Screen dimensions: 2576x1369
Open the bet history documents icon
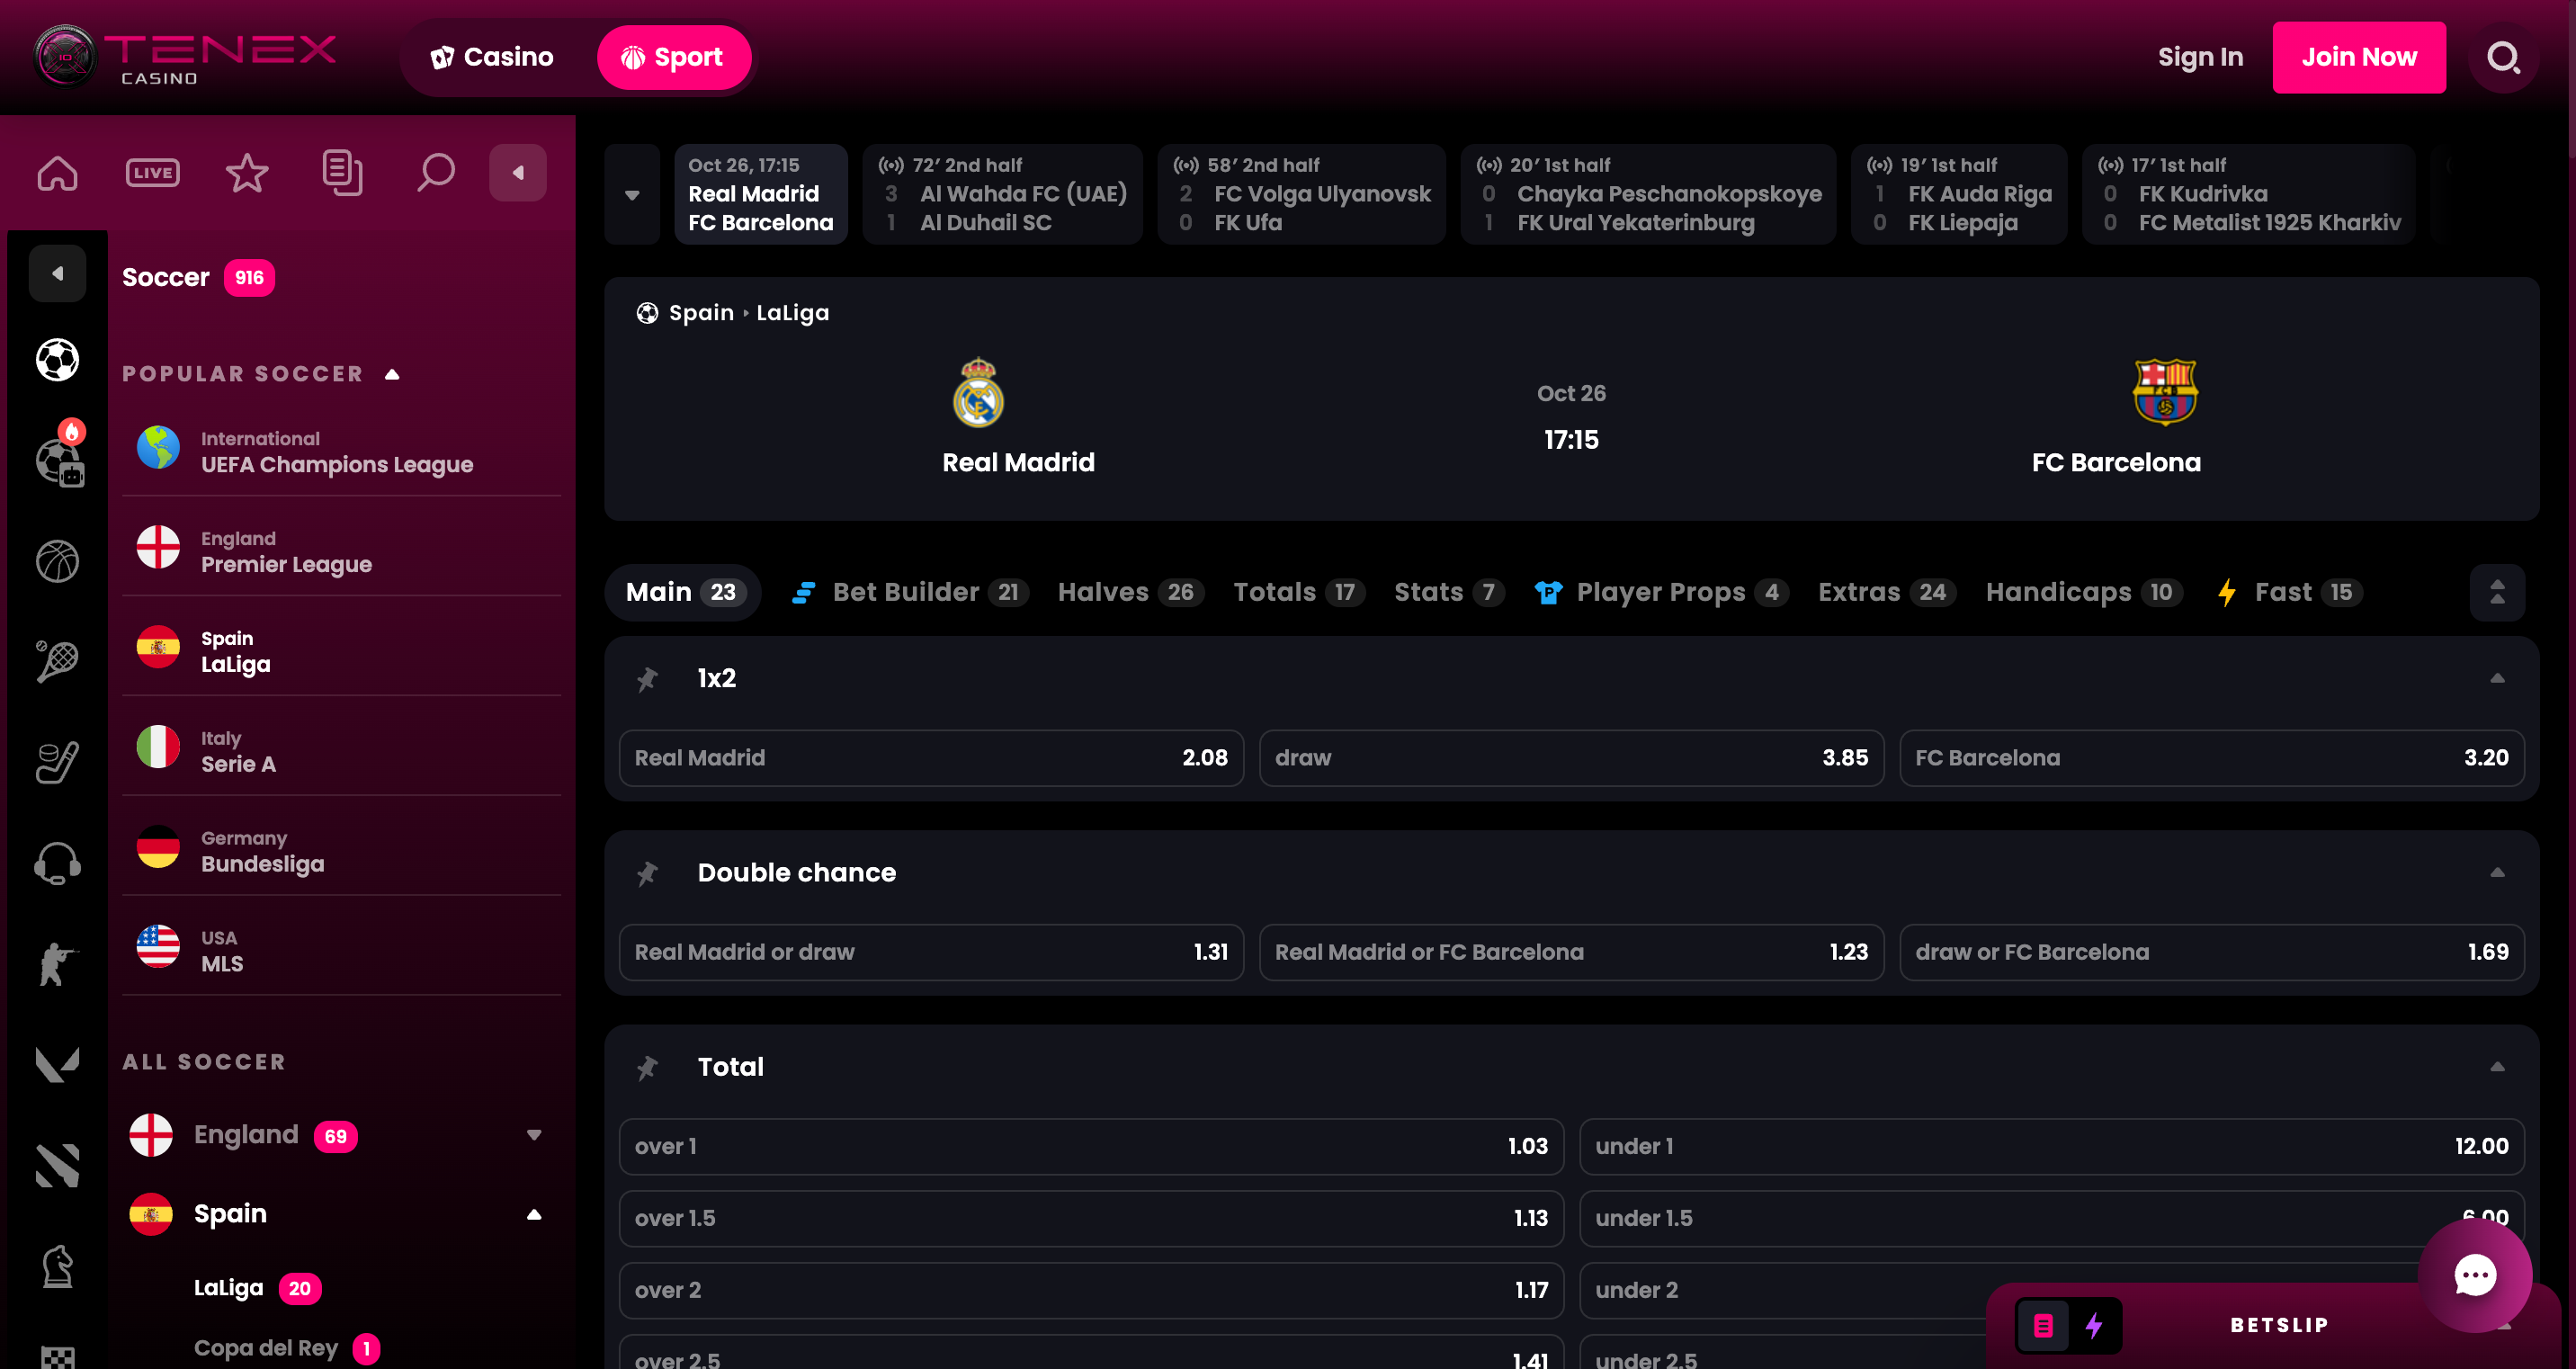tap(342, 173)
